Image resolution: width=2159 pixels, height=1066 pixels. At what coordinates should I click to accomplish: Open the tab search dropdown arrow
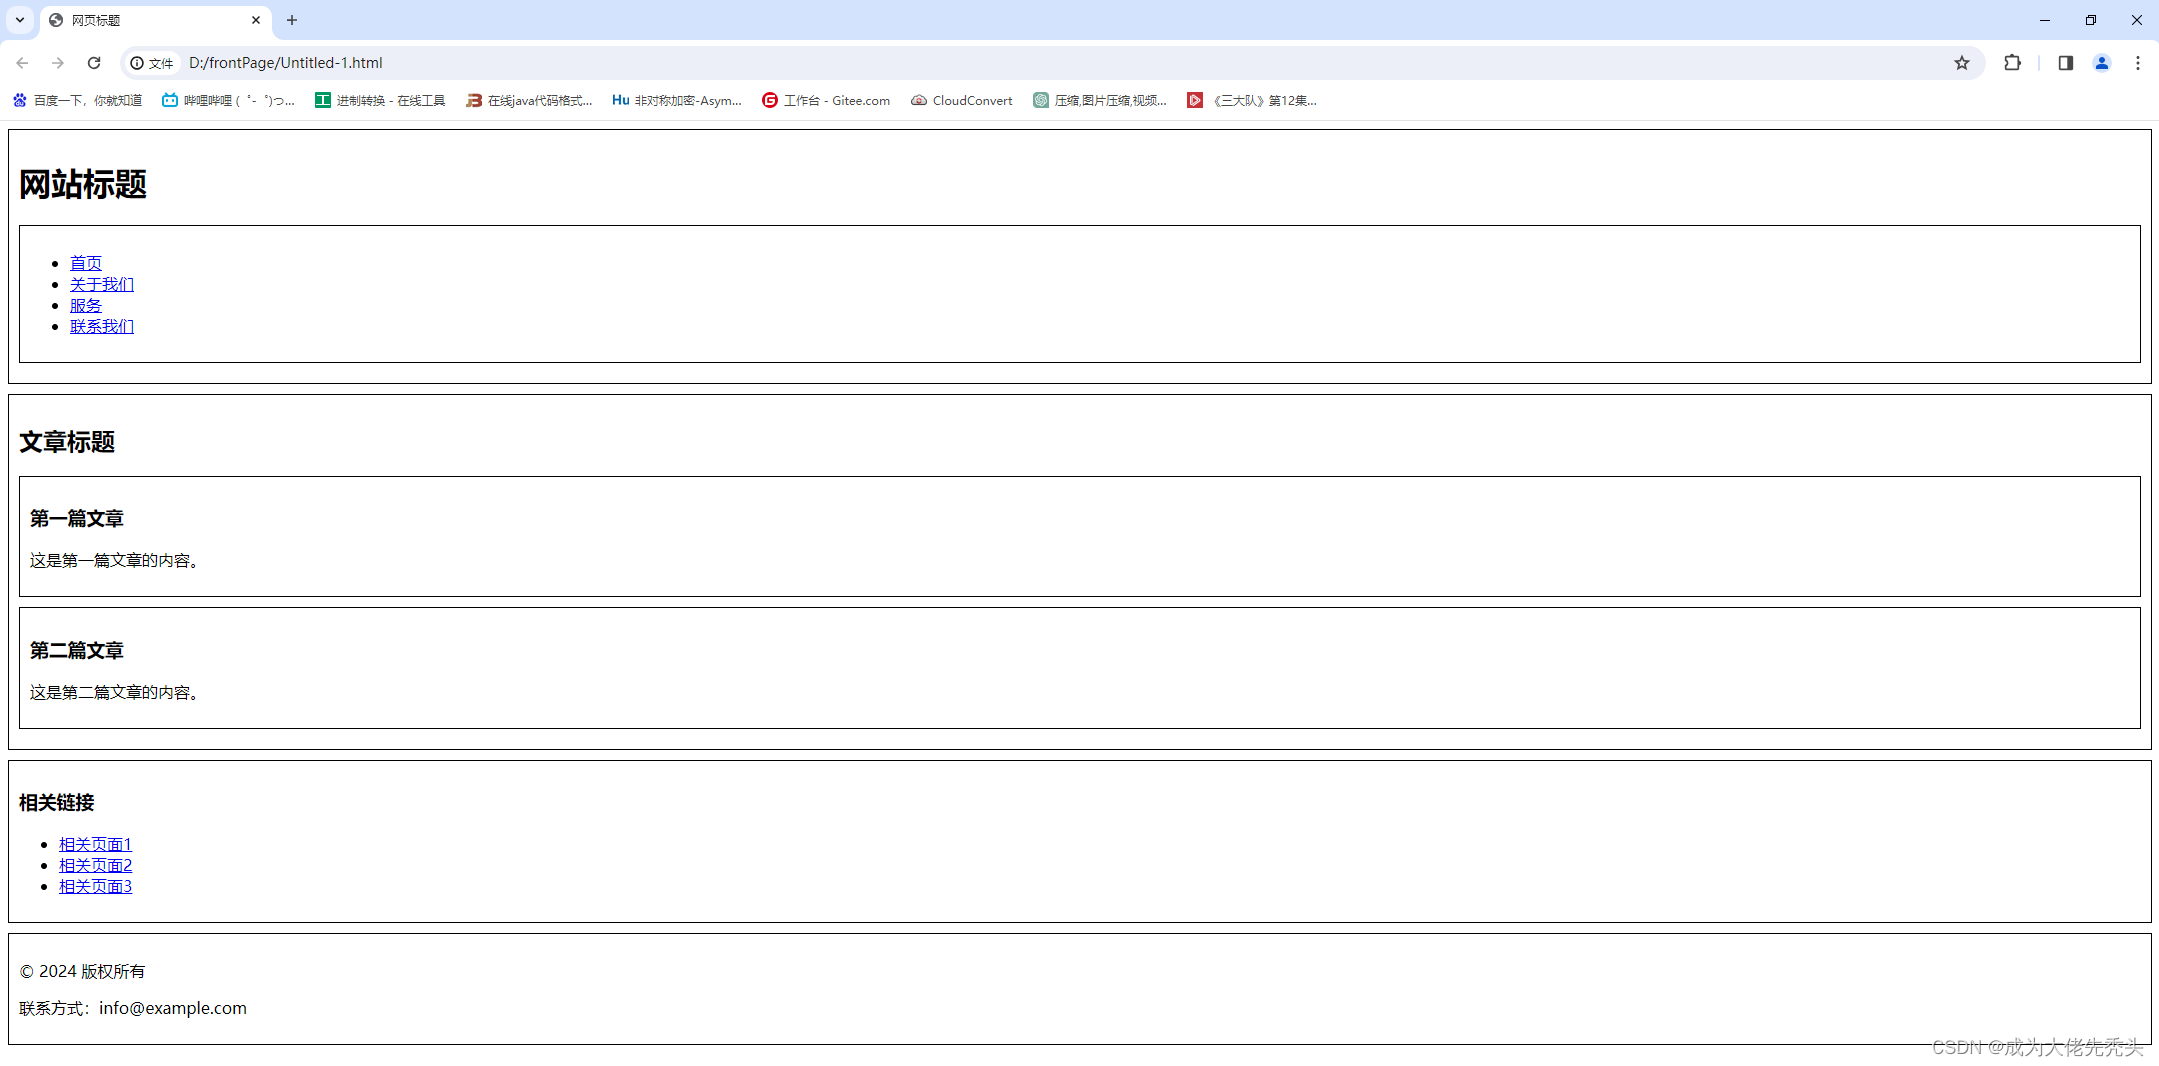point(20,20)
